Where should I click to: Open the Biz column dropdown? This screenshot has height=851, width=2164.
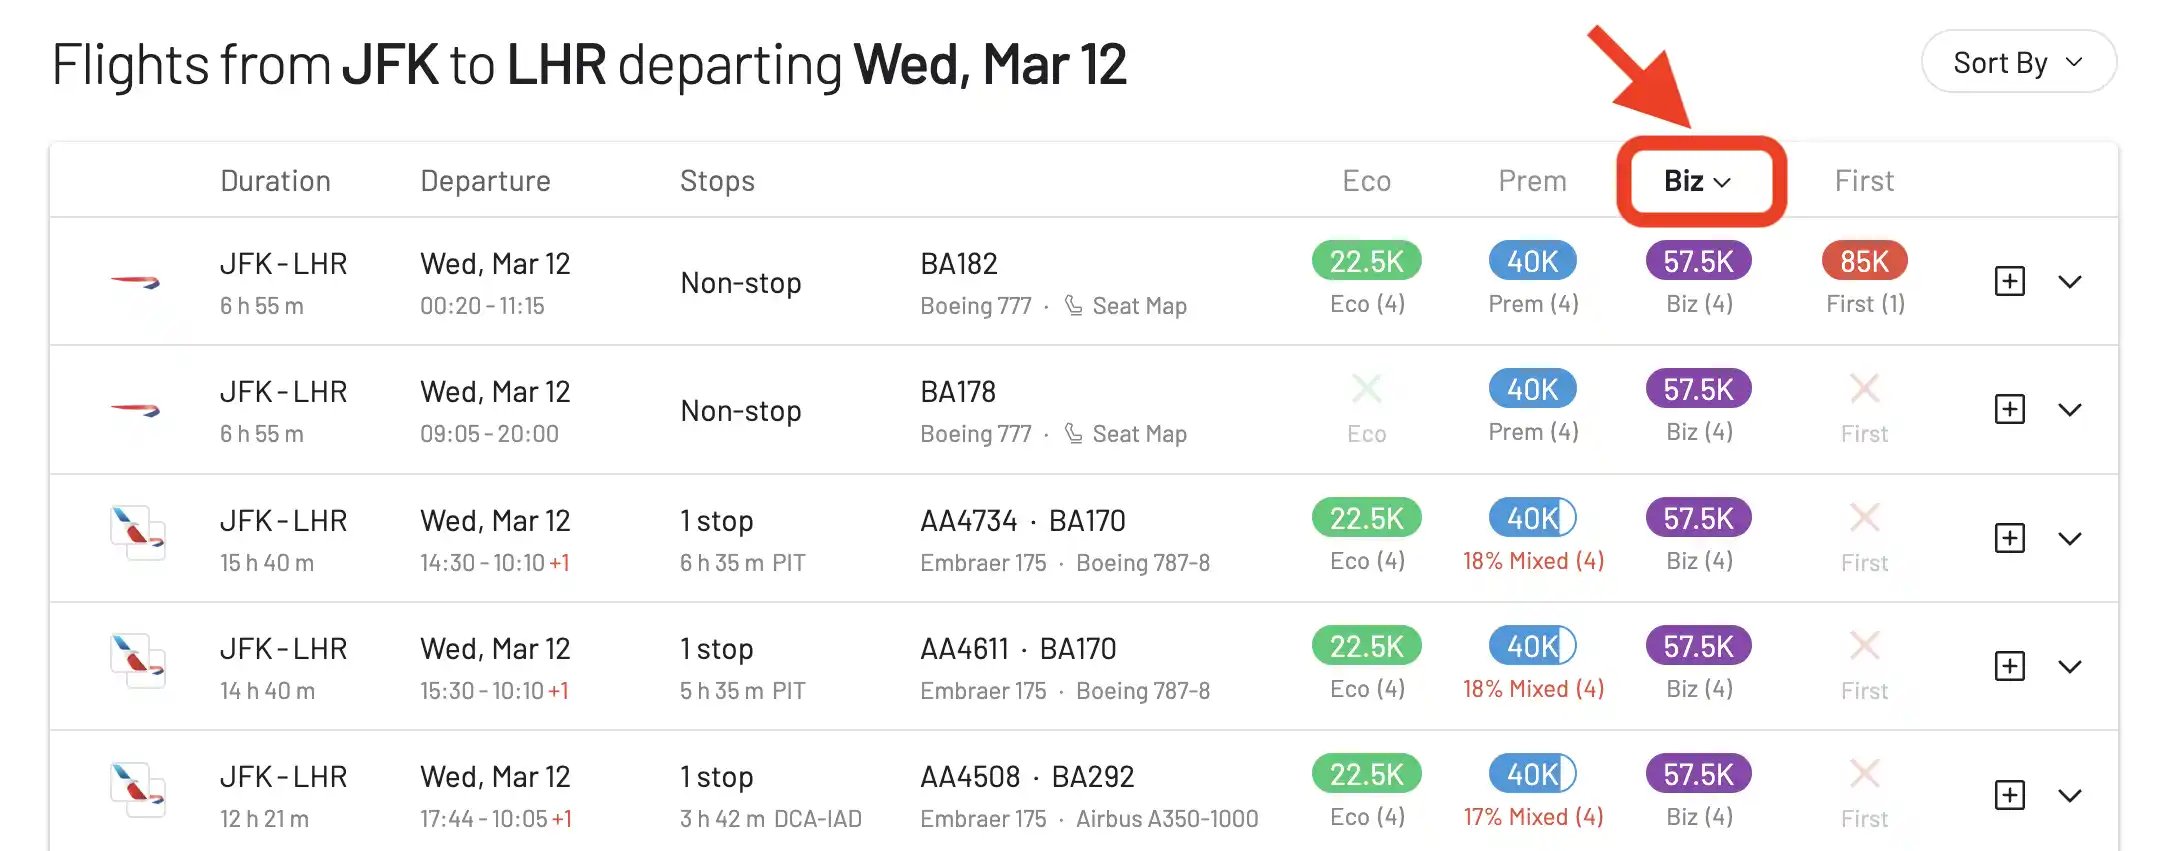tap(1698, 181)
